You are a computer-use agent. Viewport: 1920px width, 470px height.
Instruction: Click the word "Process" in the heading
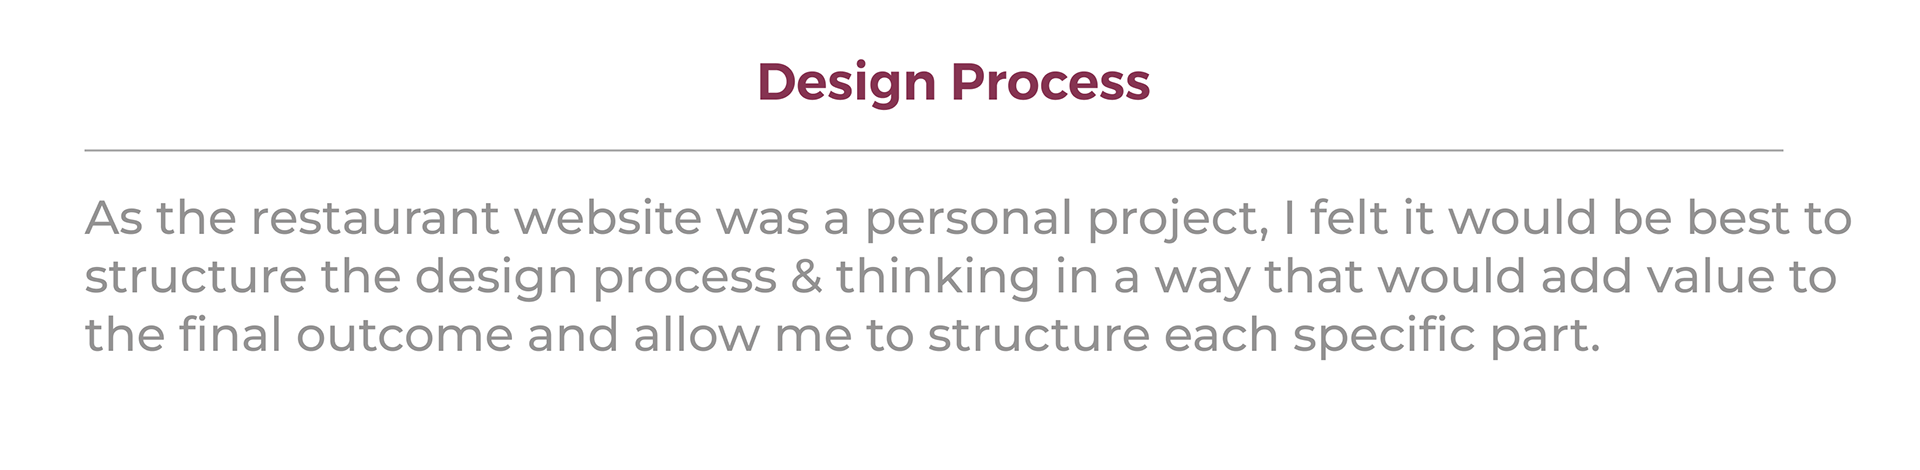[1051, 81]
